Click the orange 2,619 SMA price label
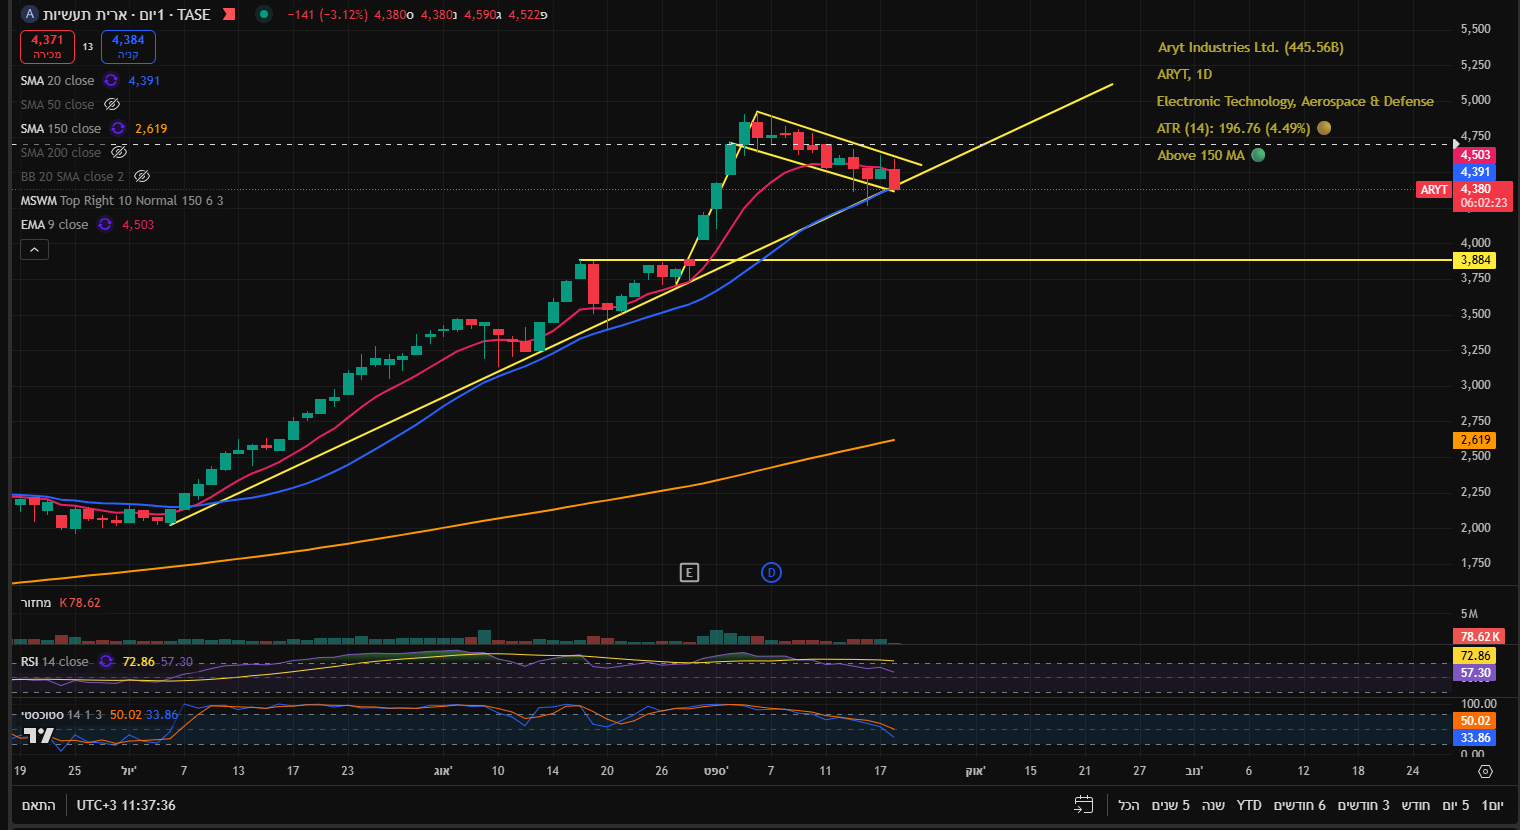 tap(1475, 440)
